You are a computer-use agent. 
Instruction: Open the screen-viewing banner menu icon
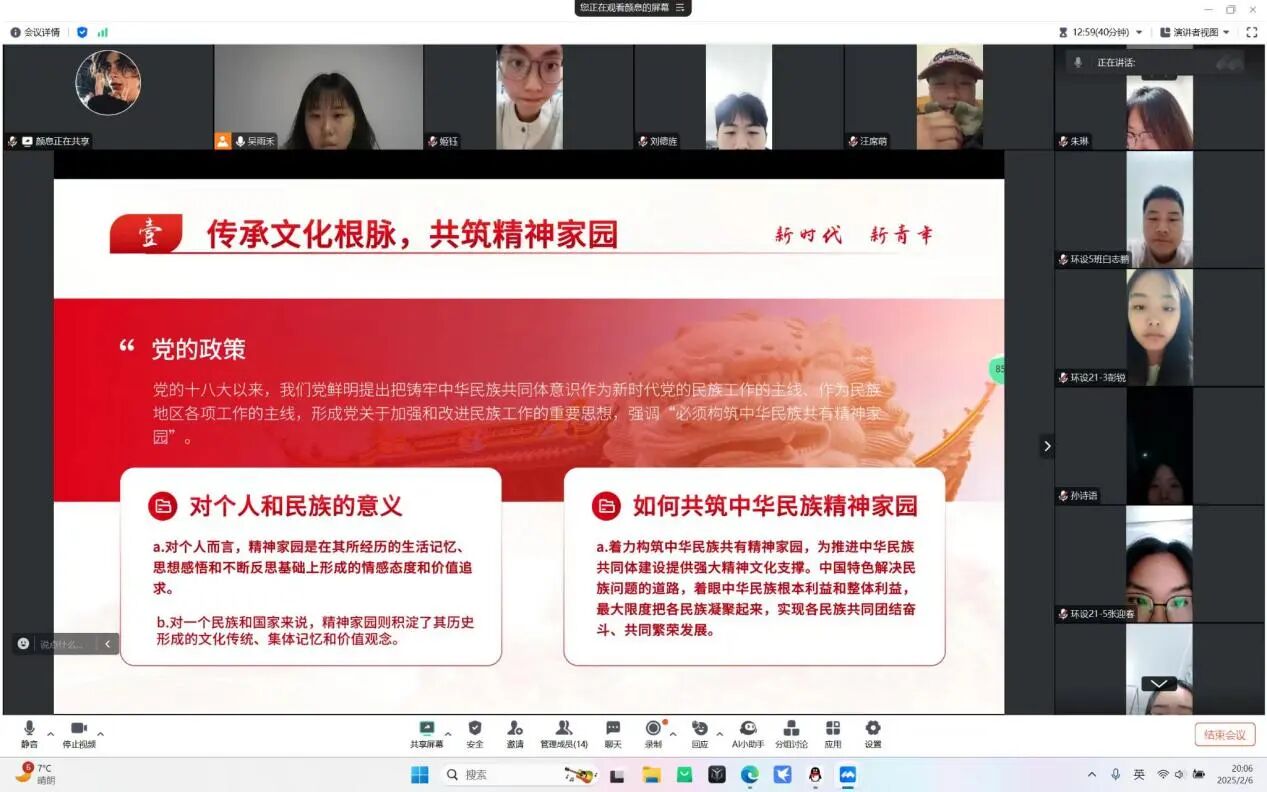pos(680,7)
